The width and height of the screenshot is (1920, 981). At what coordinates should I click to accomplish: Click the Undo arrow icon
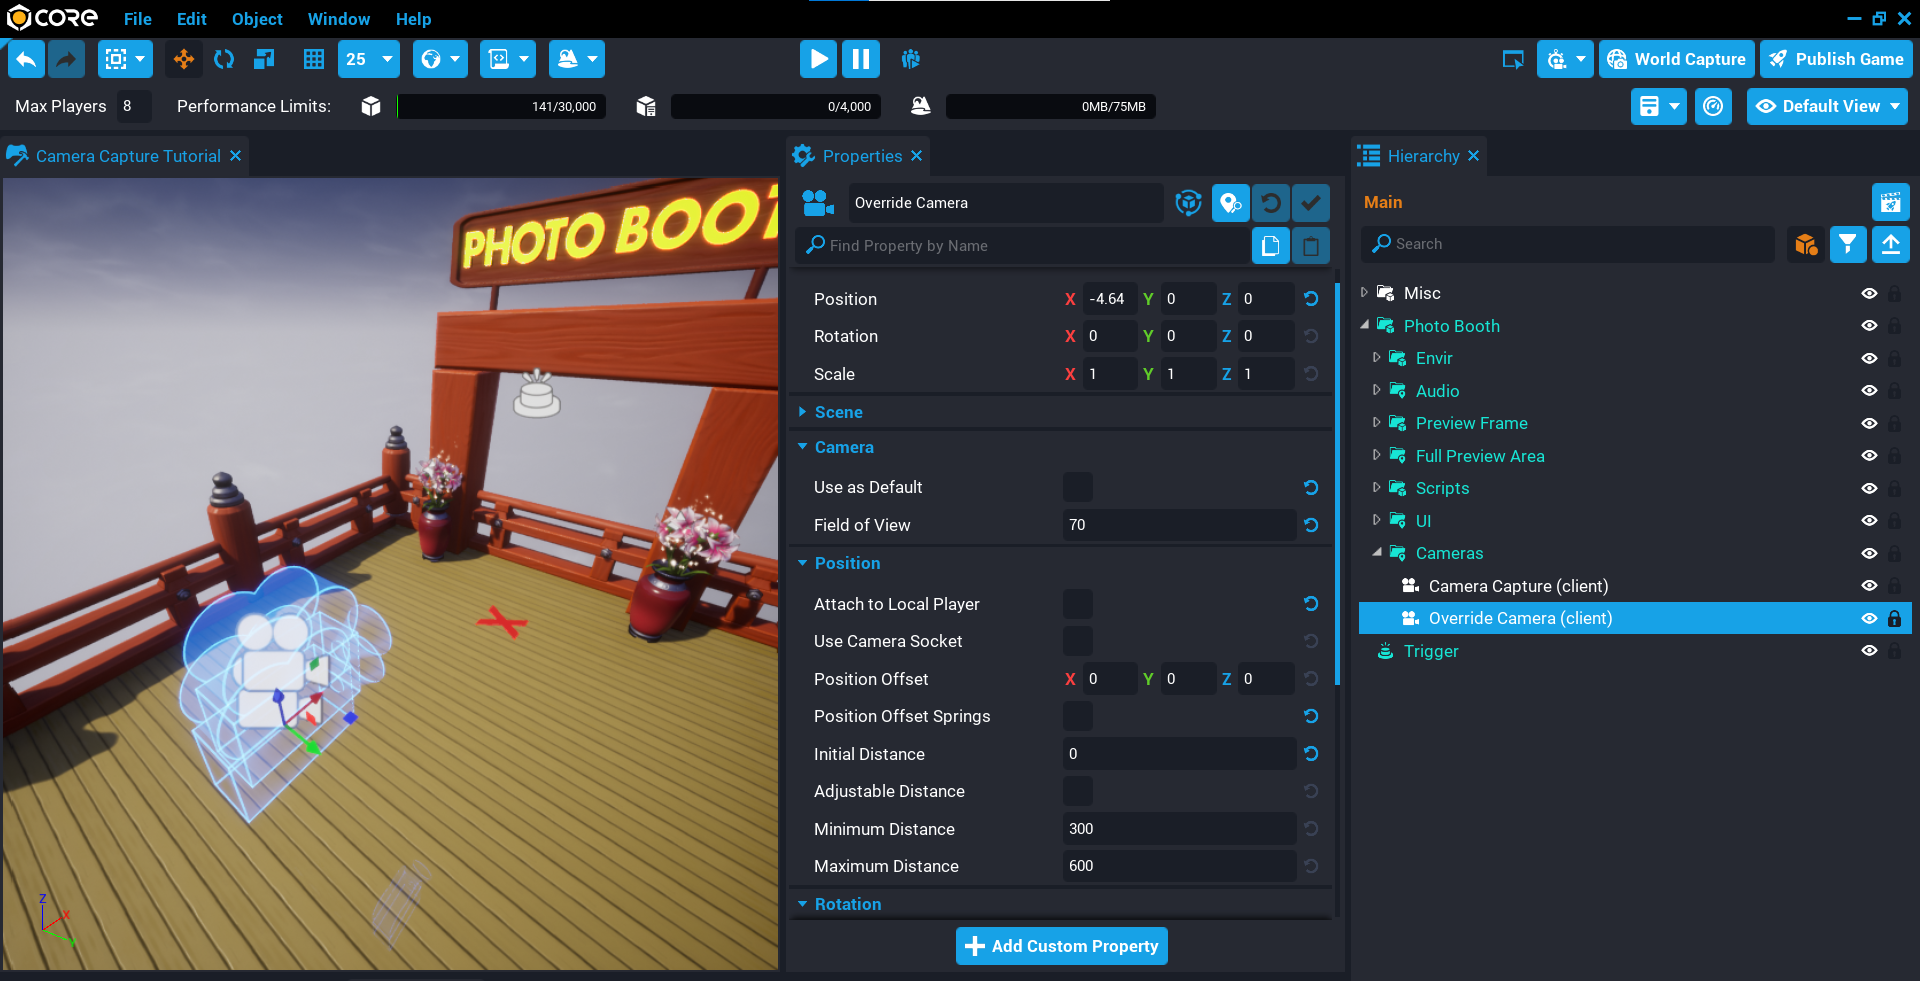(x=26, y=59)
